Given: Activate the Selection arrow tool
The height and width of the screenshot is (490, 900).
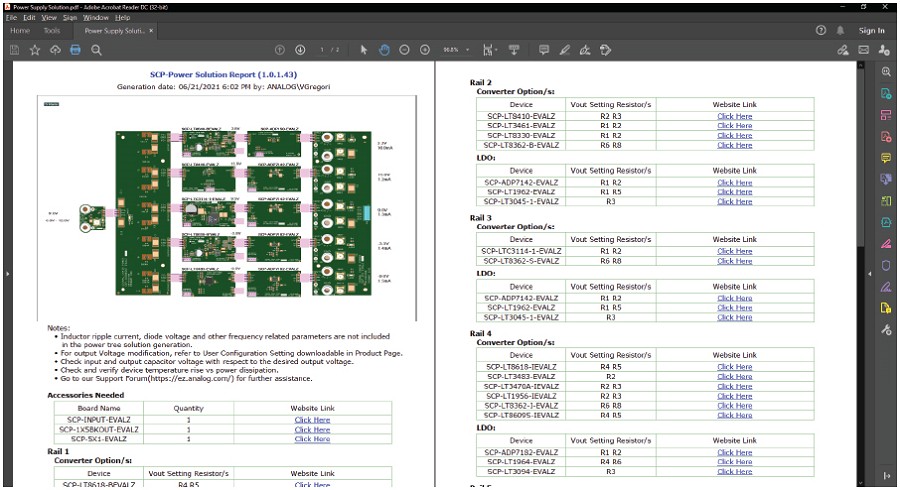Looking at the screenshot, I should (363, 50).
